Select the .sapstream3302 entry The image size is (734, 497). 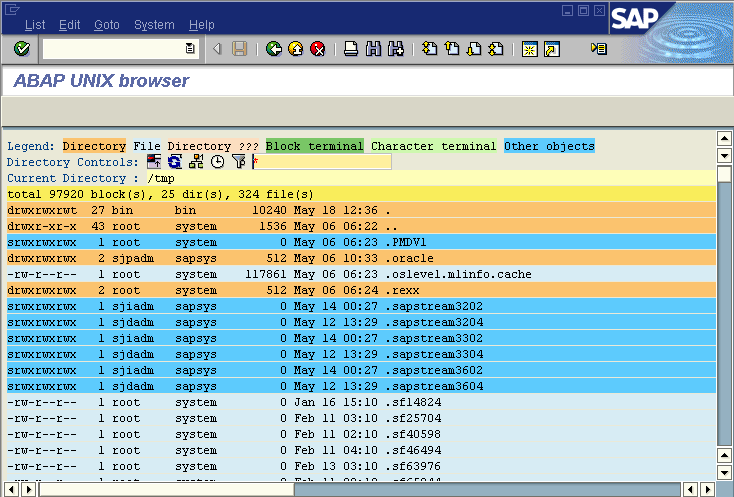361,338
